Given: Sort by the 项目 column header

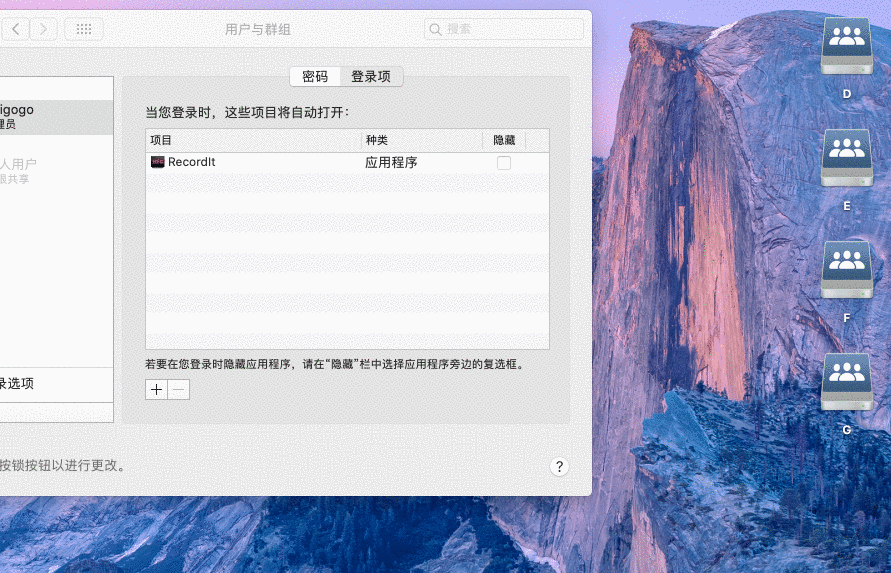Looking at the screenshot, I should [253, 140].
